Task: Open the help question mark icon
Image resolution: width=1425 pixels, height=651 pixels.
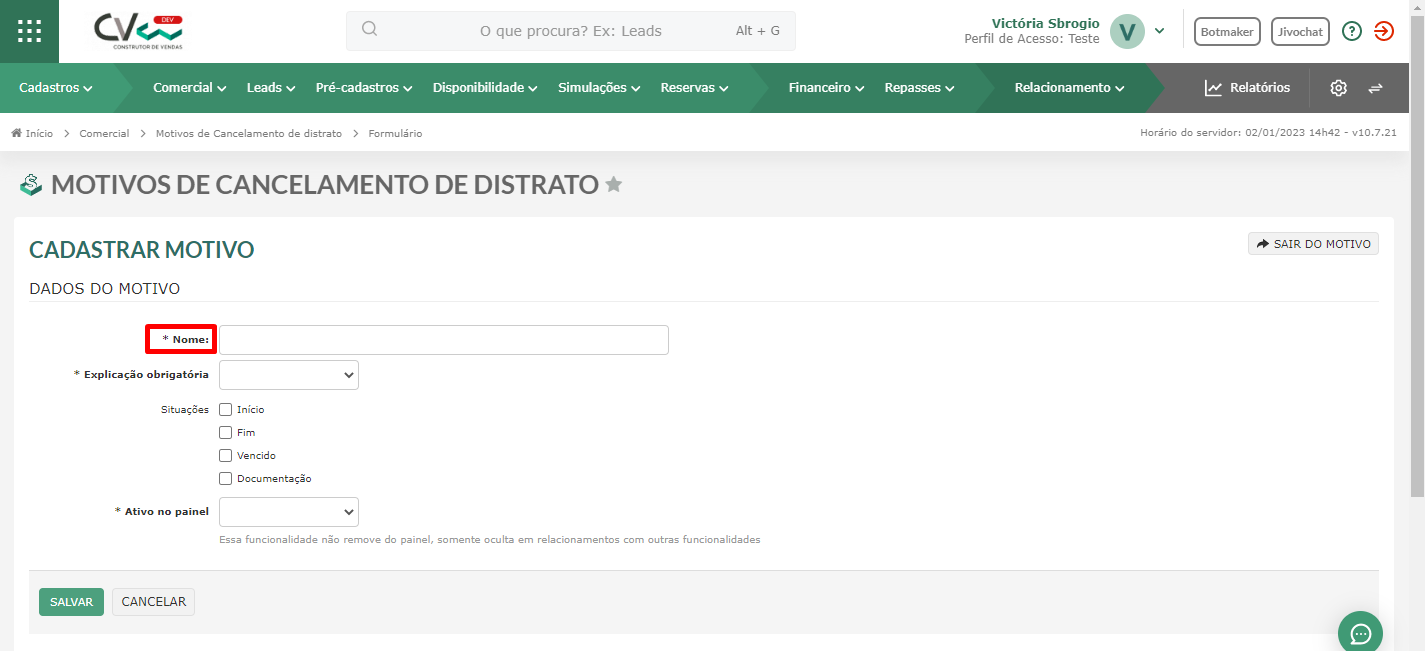Action: tap(1352, 31)
